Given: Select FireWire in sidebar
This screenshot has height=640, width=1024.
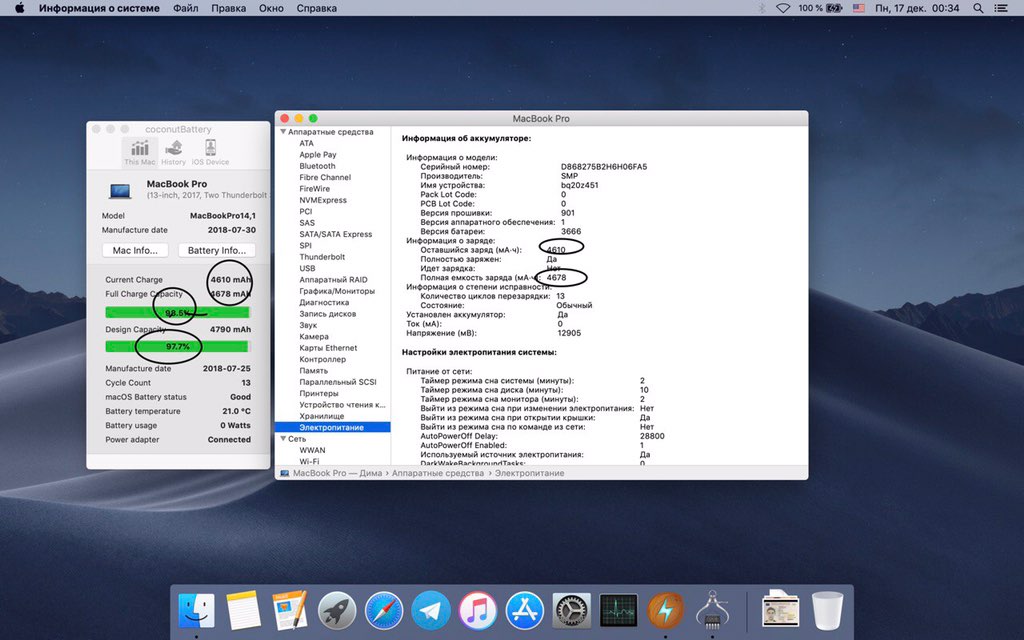Looking at the screenshot, I should (315, 189).
